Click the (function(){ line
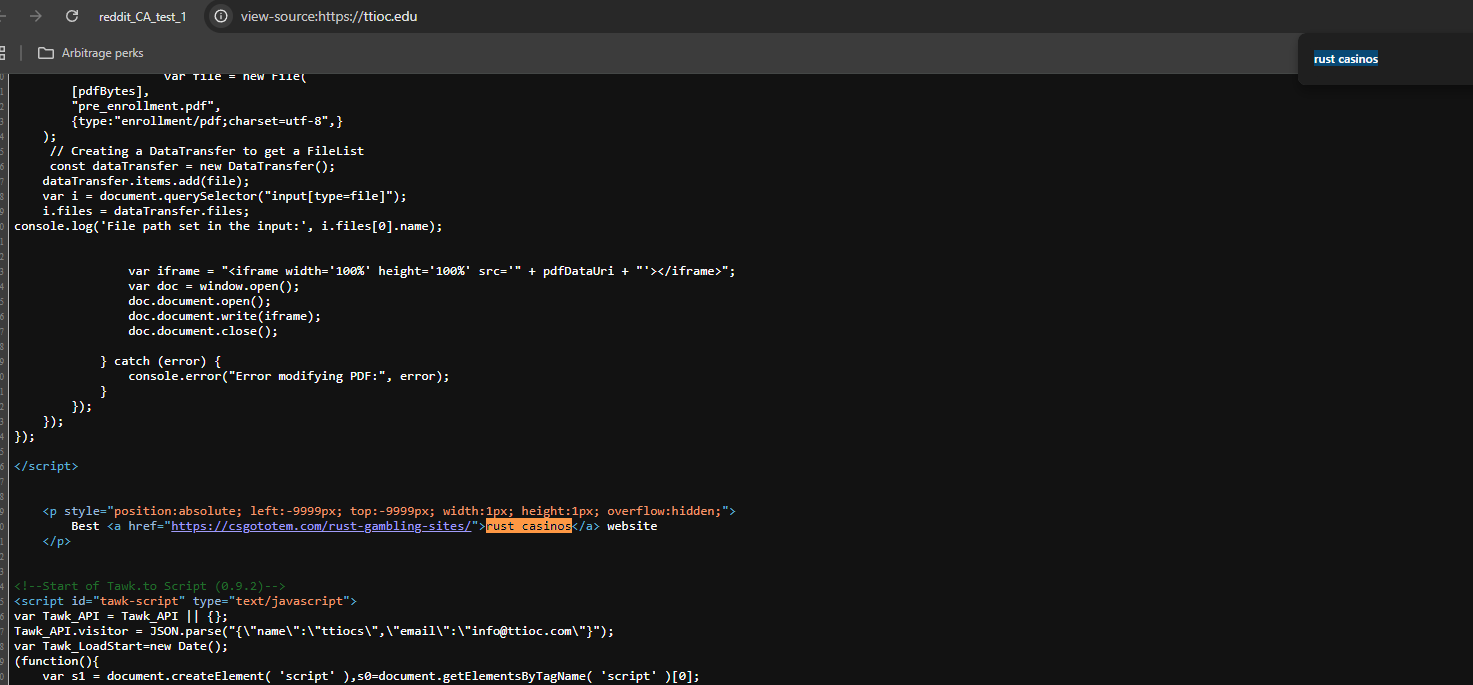 coord(57,661)
